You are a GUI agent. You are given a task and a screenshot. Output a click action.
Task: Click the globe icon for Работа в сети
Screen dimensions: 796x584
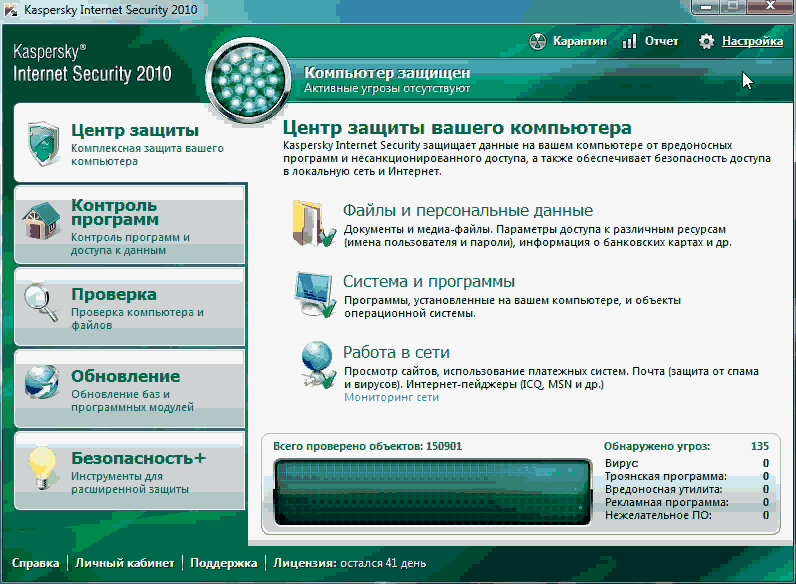pyautogui.click(x=313, y=365)
